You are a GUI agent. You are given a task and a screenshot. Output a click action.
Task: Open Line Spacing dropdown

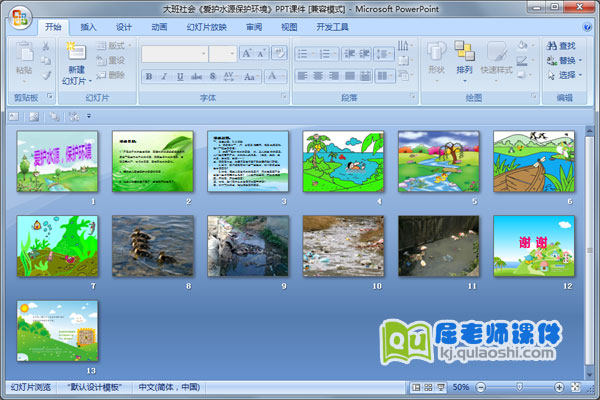(x=384, y=54)
